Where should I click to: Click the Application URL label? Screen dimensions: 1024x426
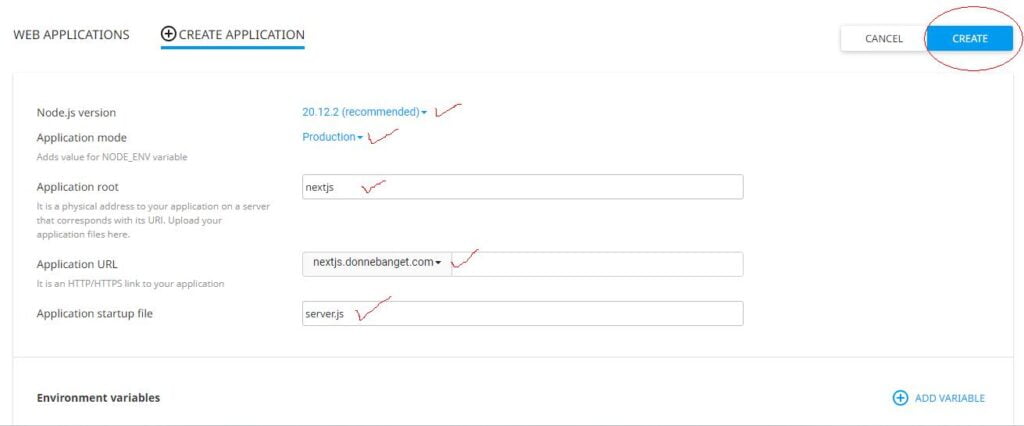click(76, 264)
